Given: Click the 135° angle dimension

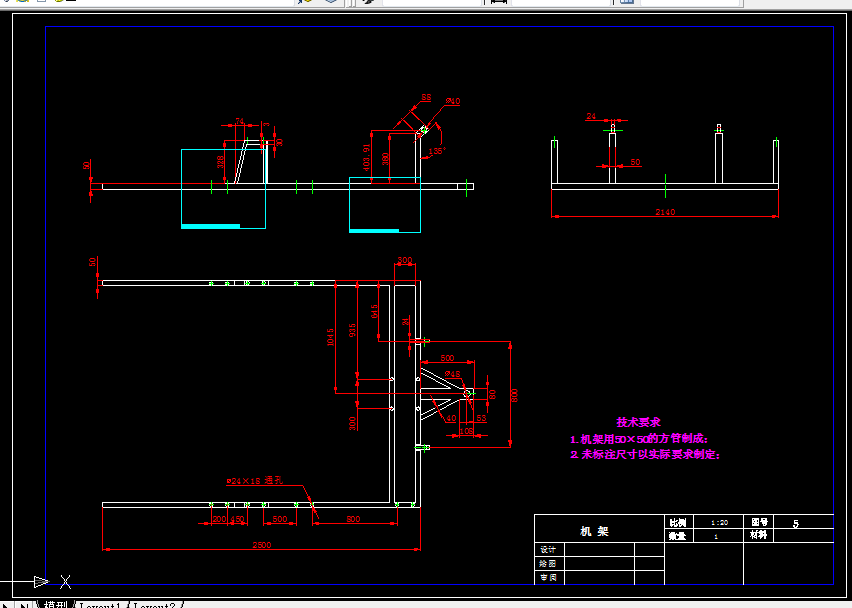Looking at the screenshot, I should (x=437, y=151).
